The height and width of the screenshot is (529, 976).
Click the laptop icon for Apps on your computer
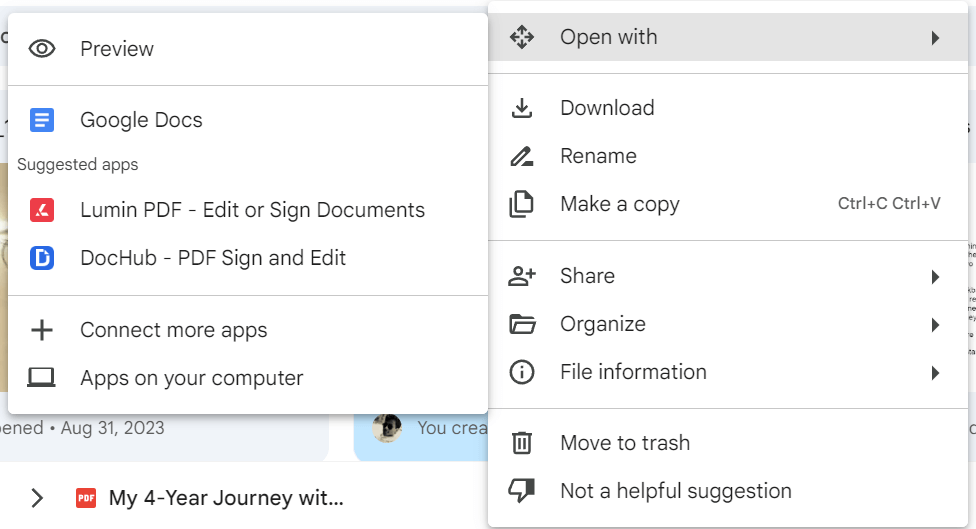[42, 378]
